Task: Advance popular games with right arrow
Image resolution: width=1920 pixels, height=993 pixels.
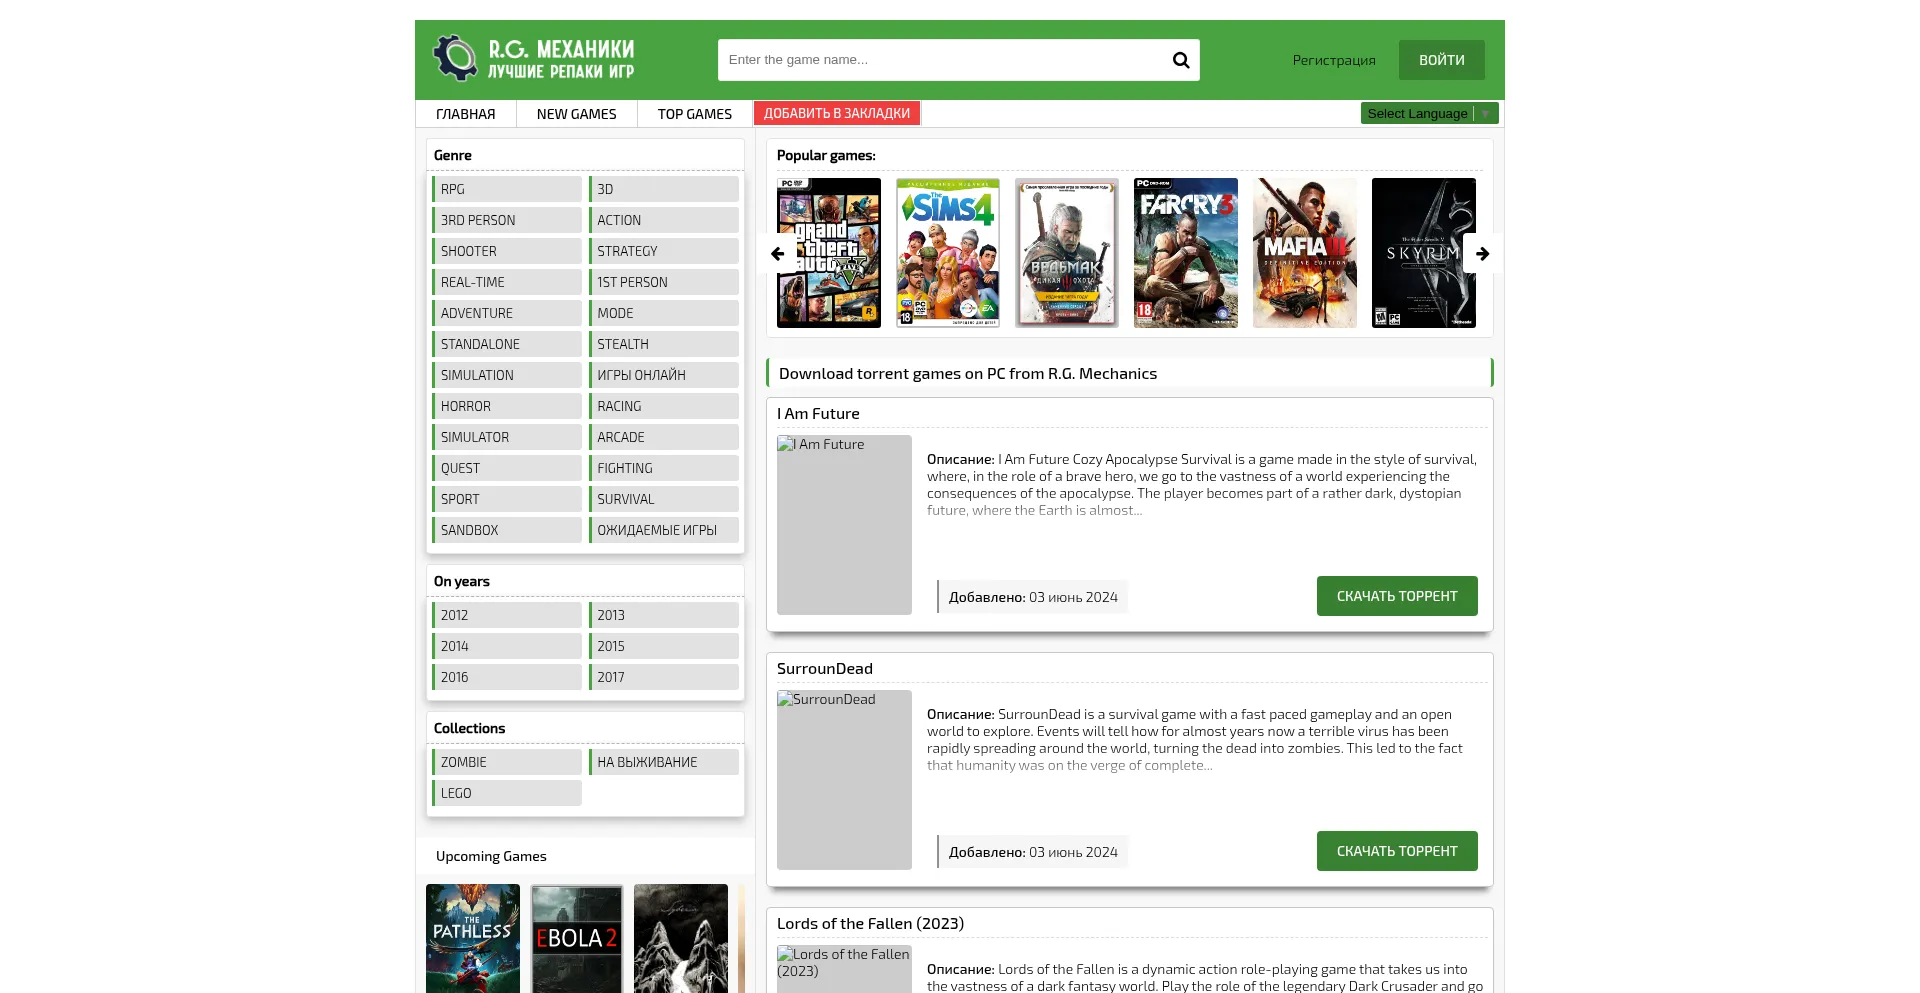Action: [x=1482, y=254]
